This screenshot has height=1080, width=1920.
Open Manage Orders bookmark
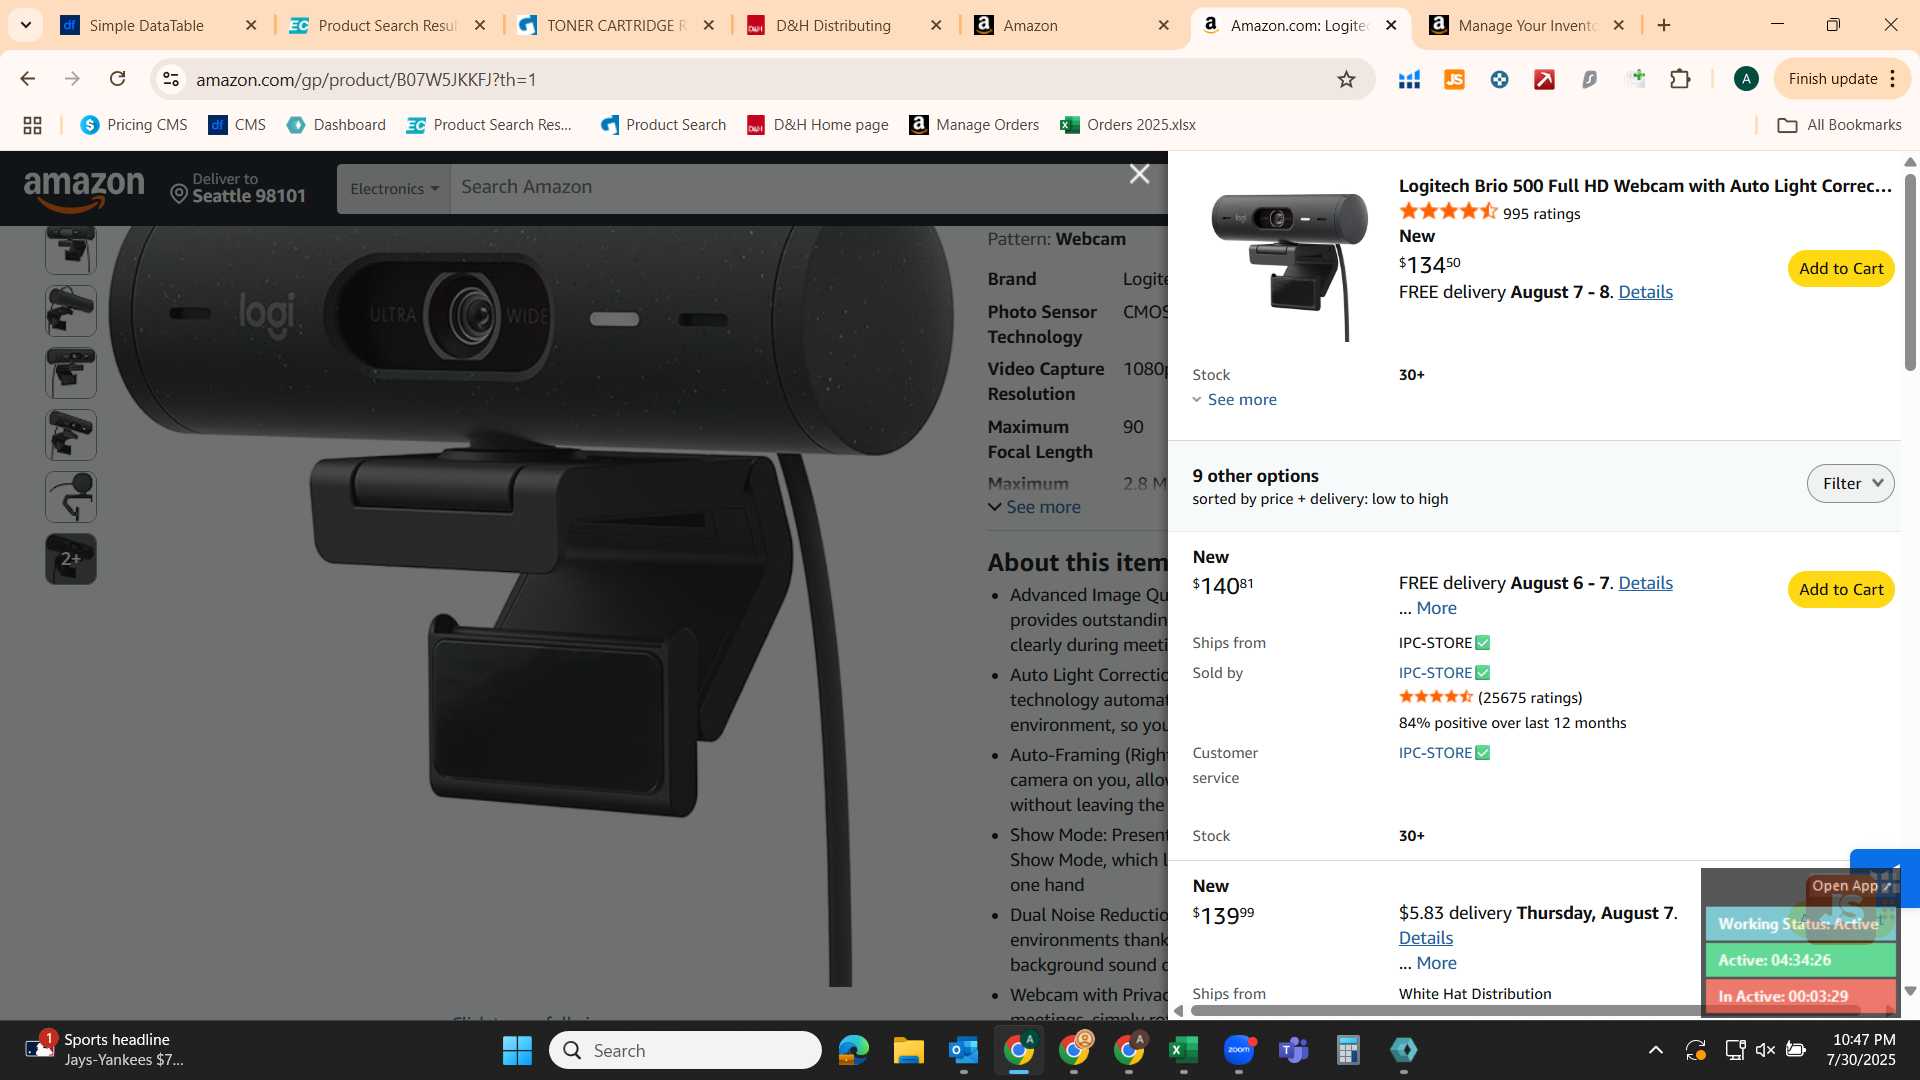(974, 125)
